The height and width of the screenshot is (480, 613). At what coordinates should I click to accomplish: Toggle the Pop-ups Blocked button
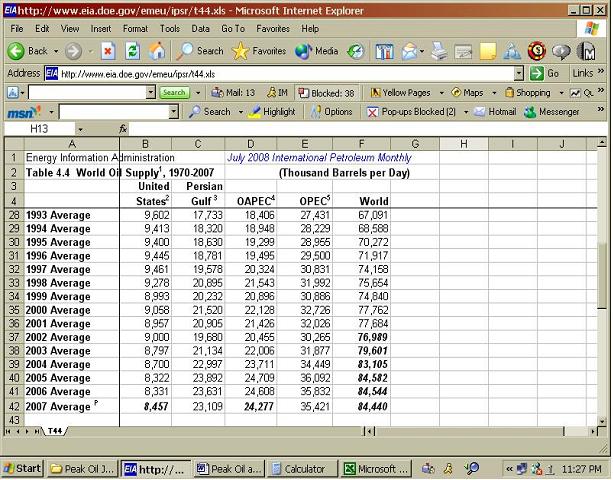click(411, 112)
